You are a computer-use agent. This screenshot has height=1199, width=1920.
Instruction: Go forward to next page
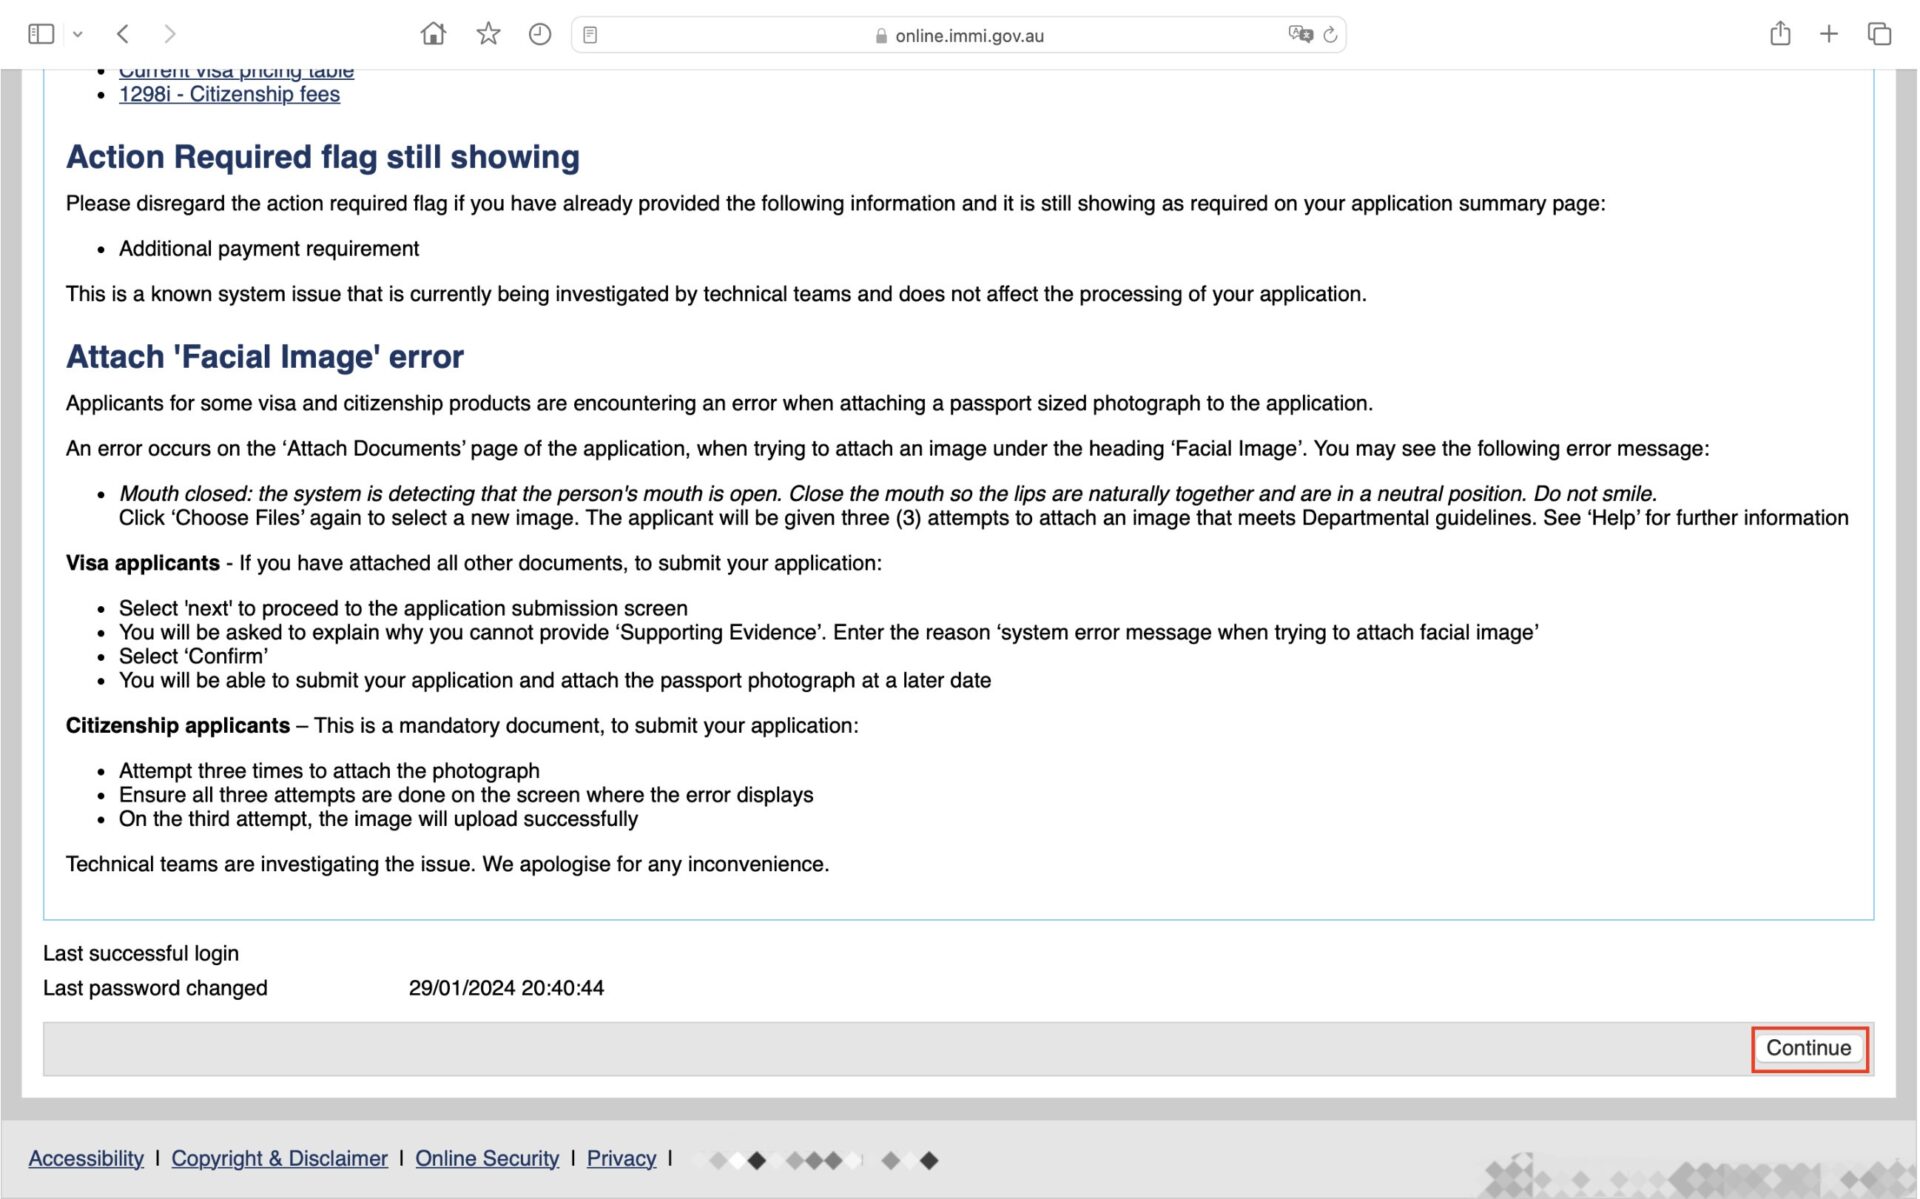point(170,34)
